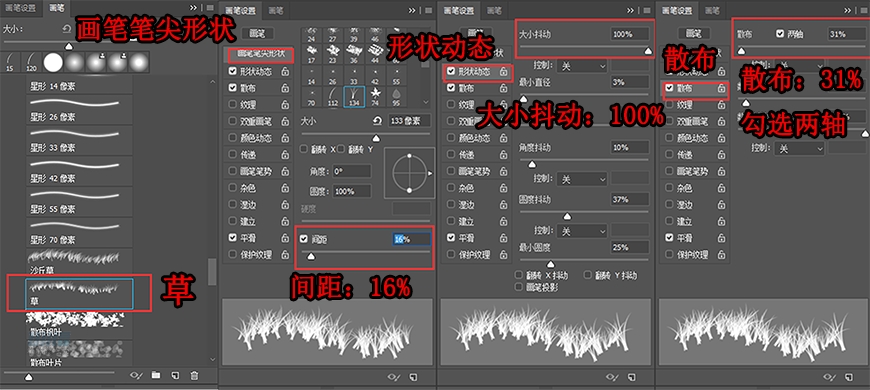Click lock icon beside 杂色 in tip shape panel
This screenshot has height=390, width=870.
pyautogui.click(x=284, y=188)
